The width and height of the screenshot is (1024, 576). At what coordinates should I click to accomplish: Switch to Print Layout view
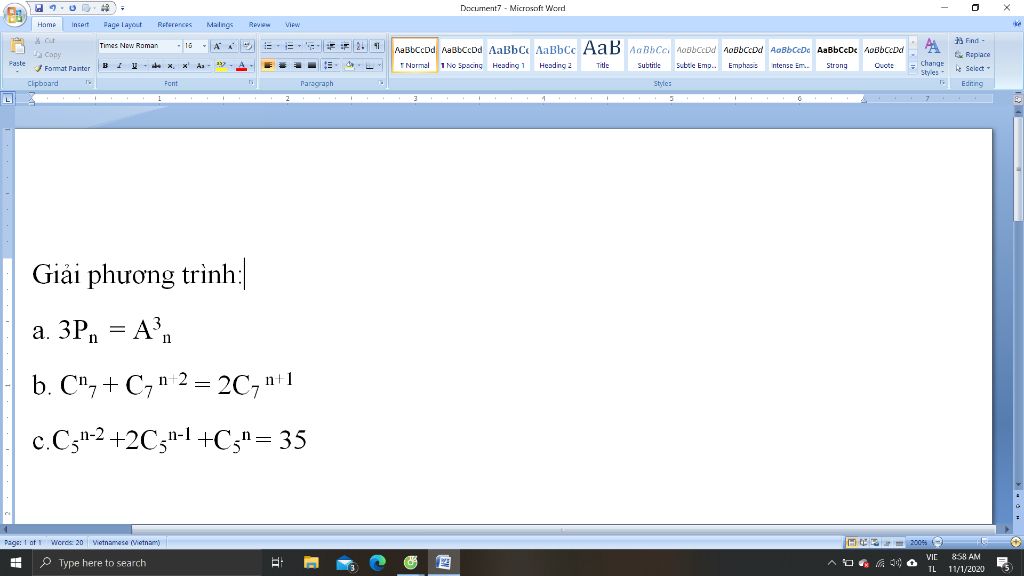(x=852, y=542)
